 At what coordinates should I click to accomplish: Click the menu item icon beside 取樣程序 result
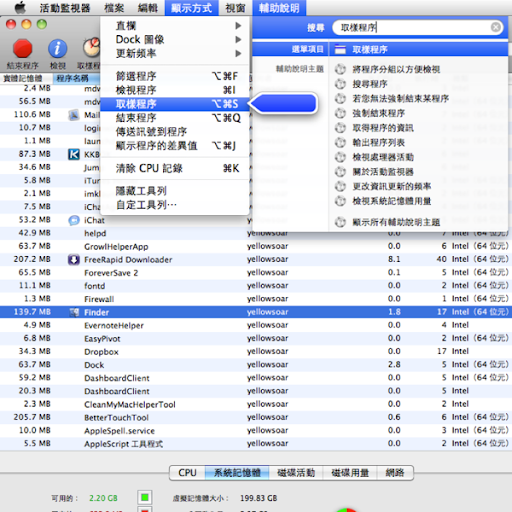coord(340,50)
